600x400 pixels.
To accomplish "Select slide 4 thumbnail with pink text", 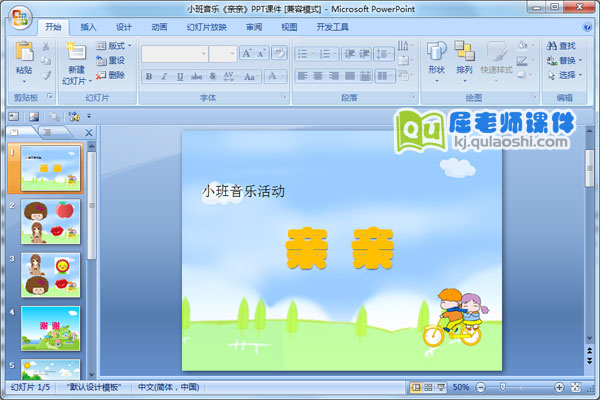I will (x=51, y=328).
